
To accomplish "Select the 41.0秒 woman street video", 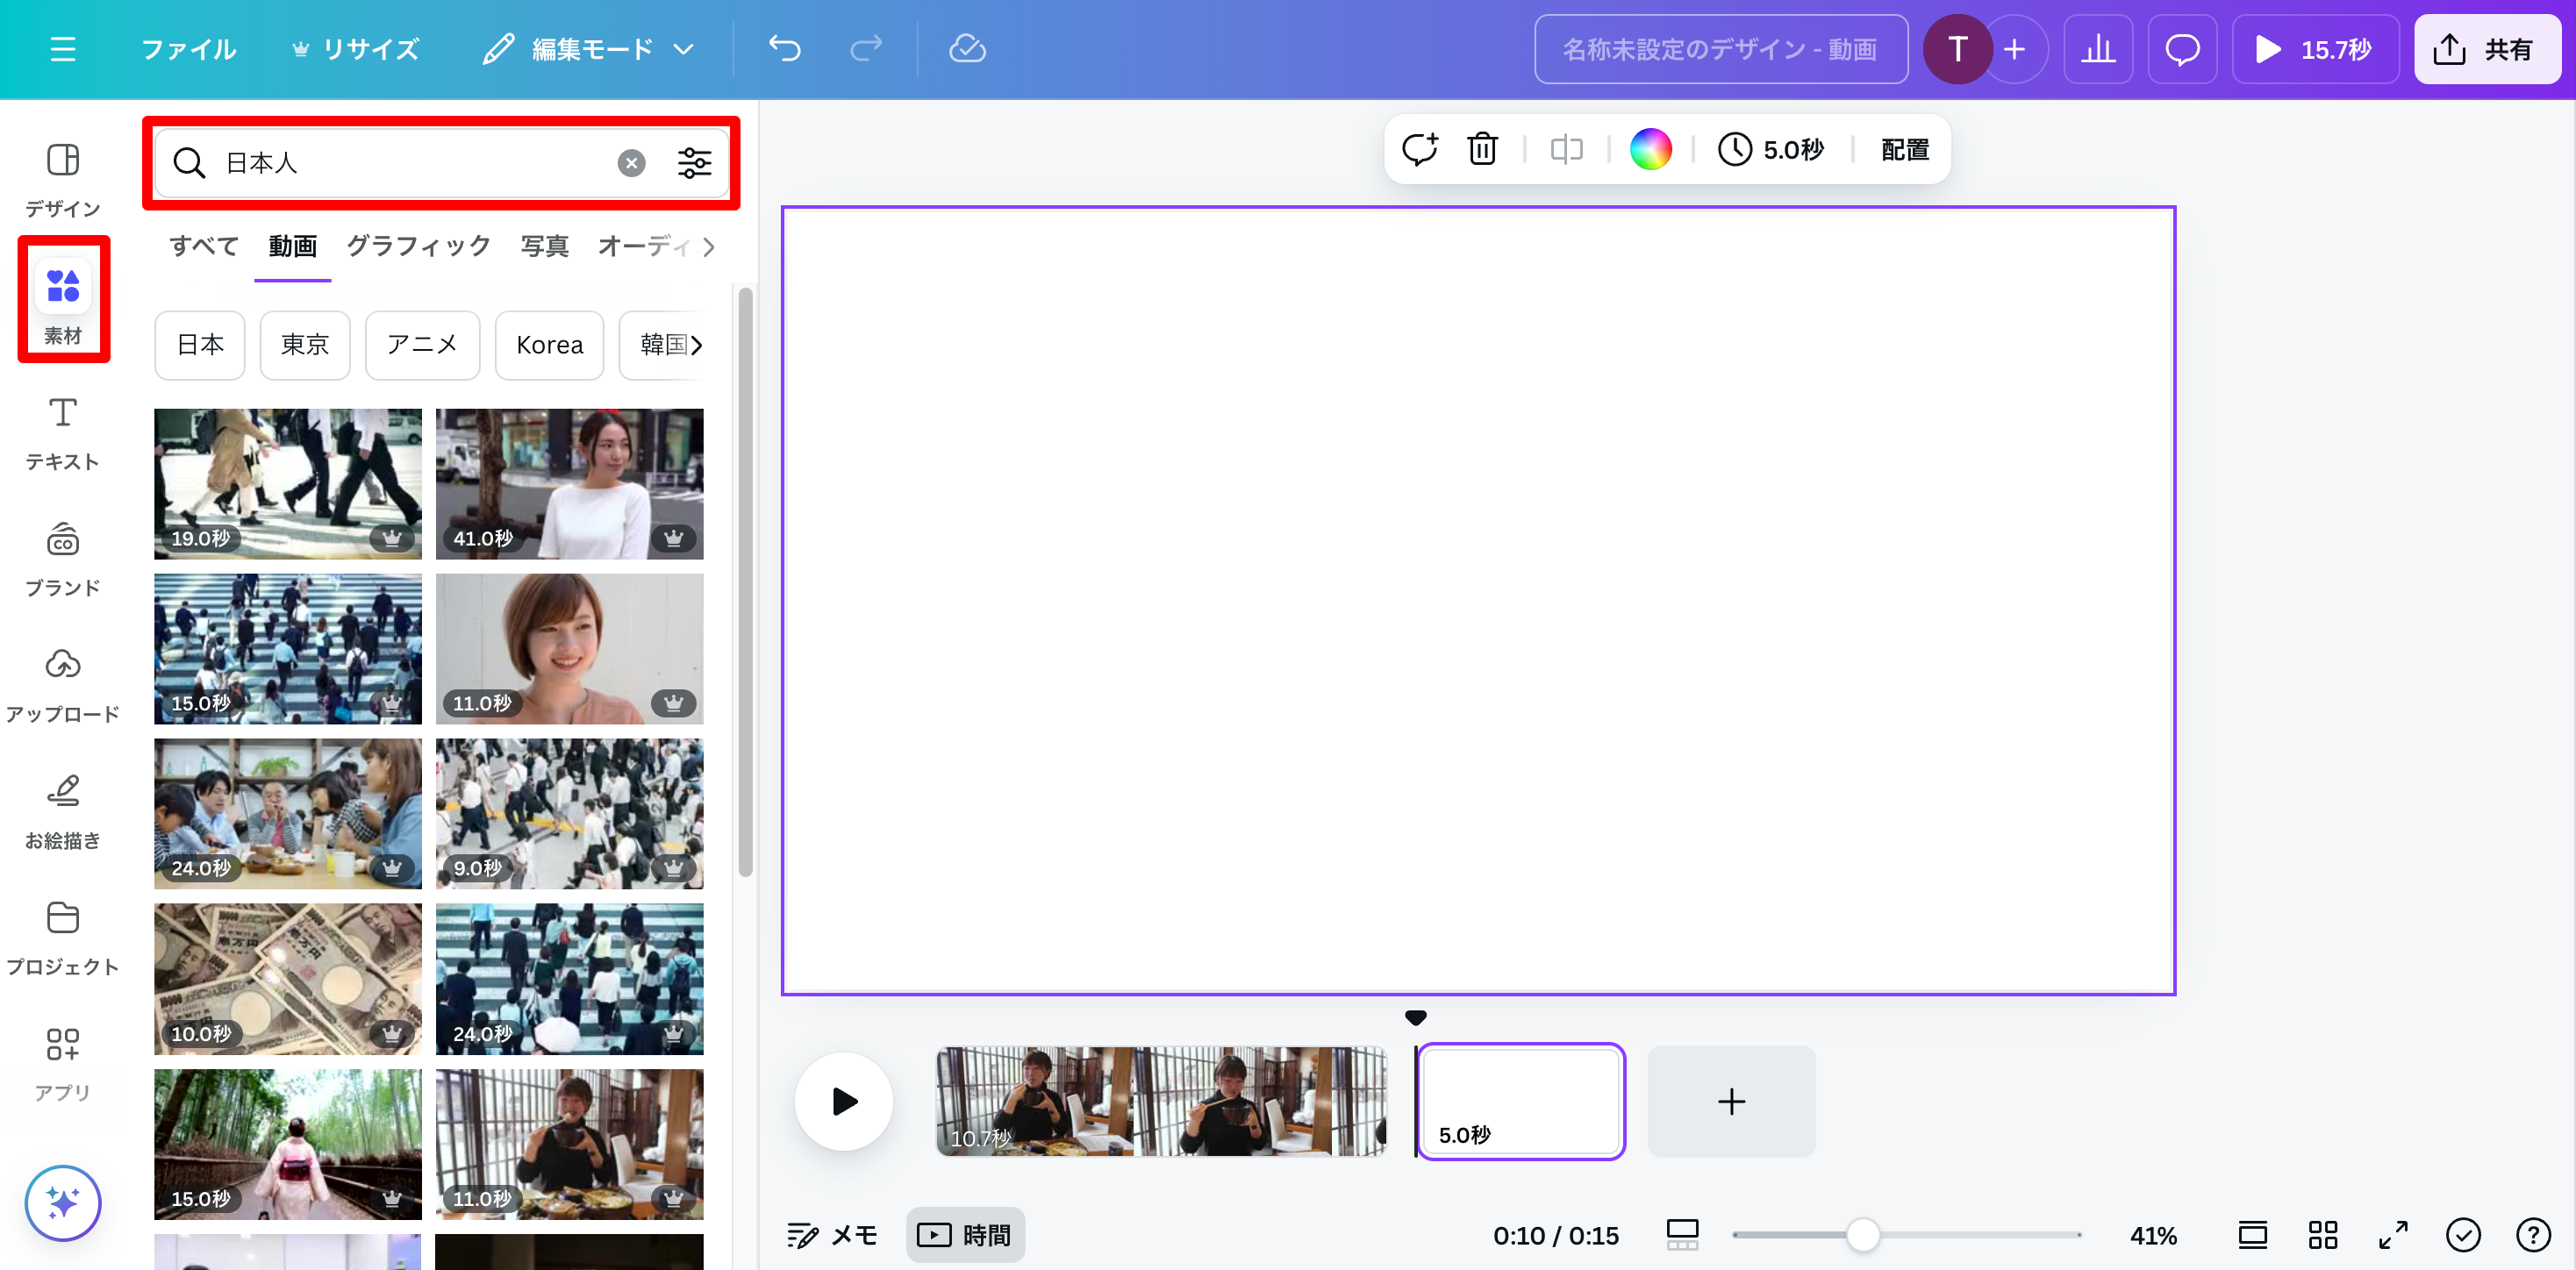I will click(569, 483).
